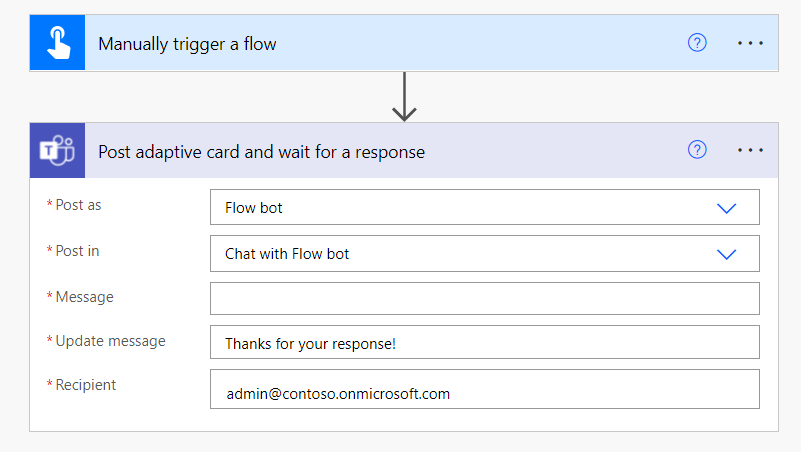
Task: Collapse the Manually trigger a flow header
Action: click(187, 43)
